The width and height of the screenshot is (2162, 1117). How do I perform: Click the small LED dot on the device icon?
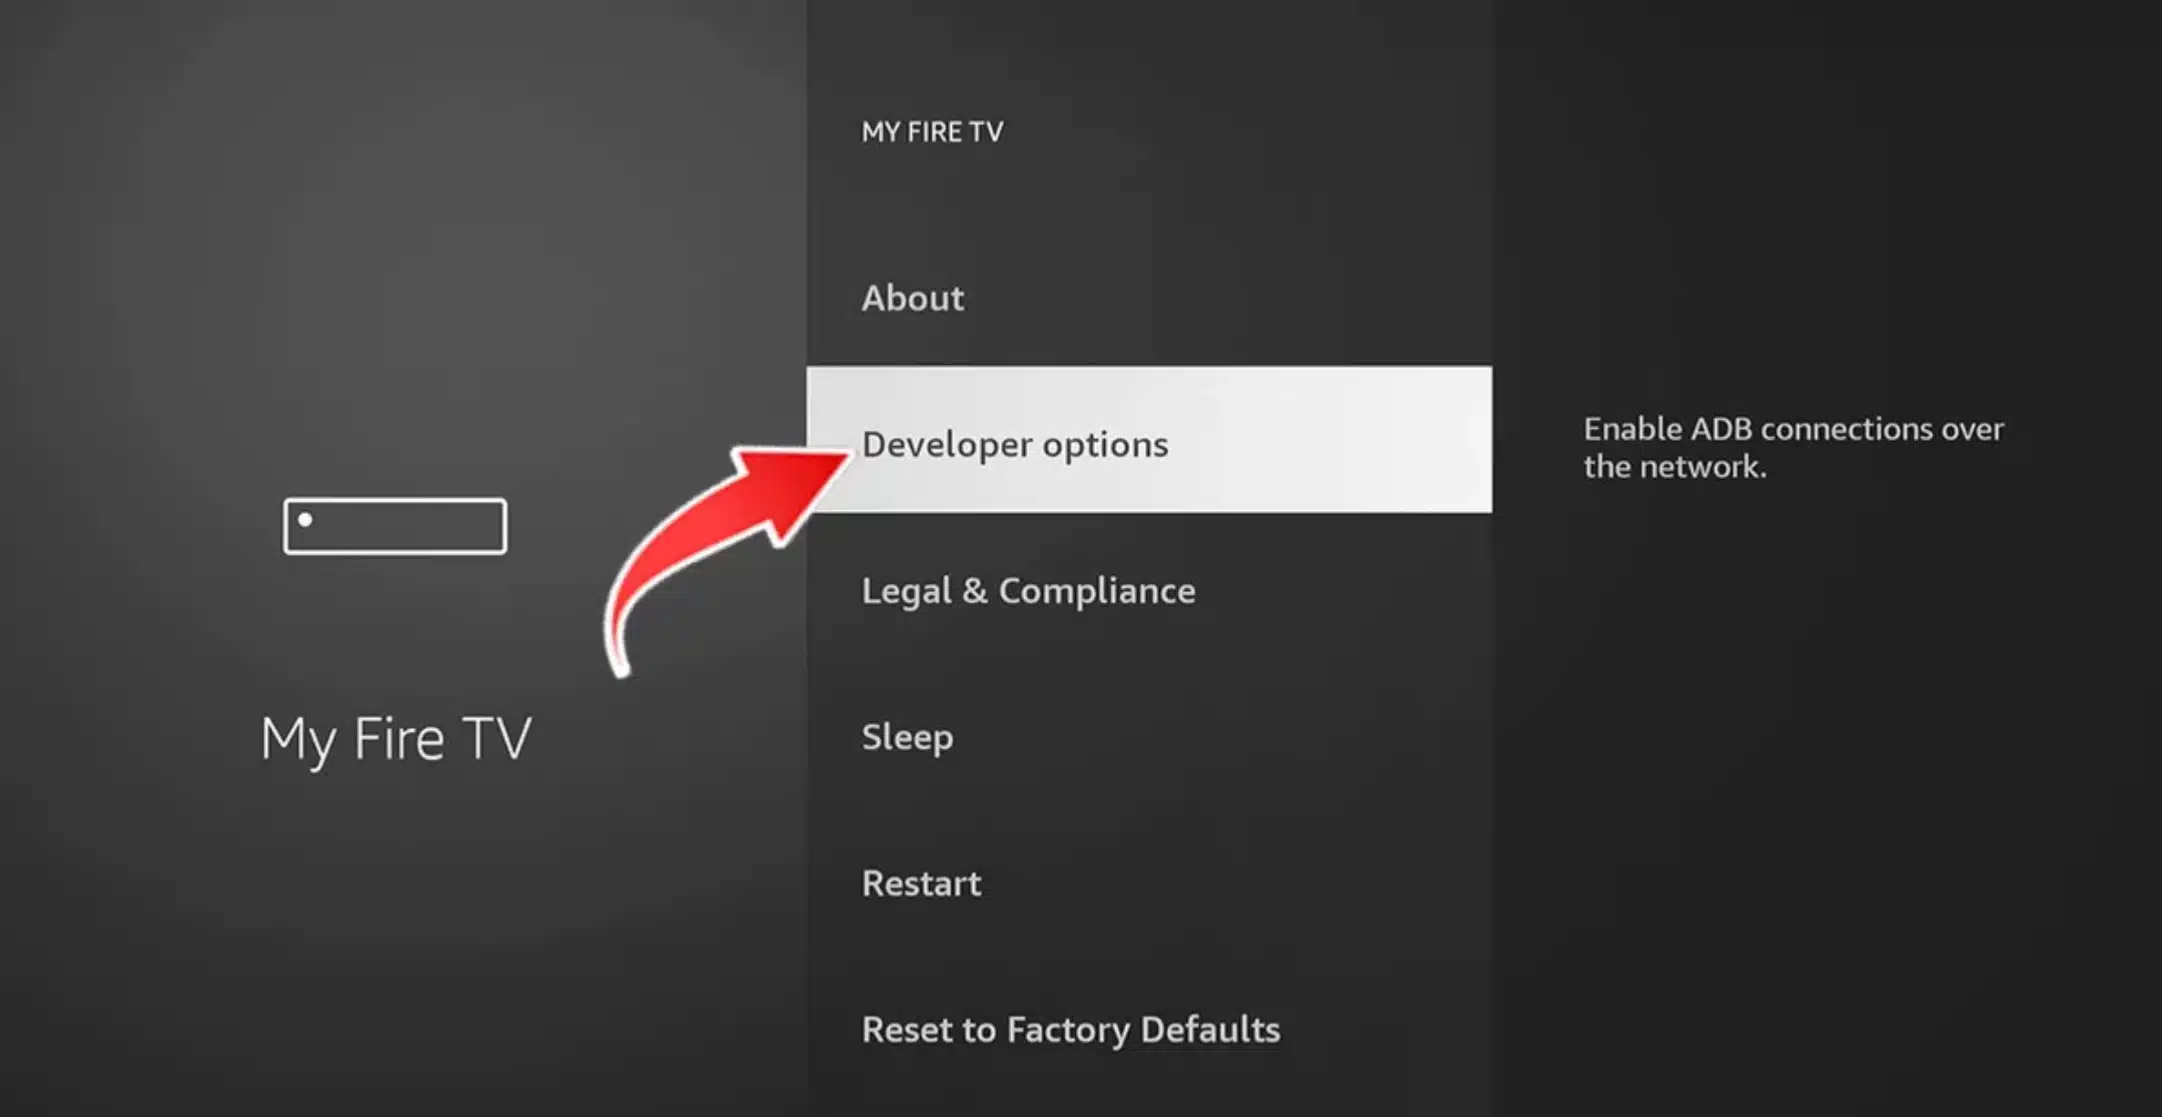(x=305, y=520)
